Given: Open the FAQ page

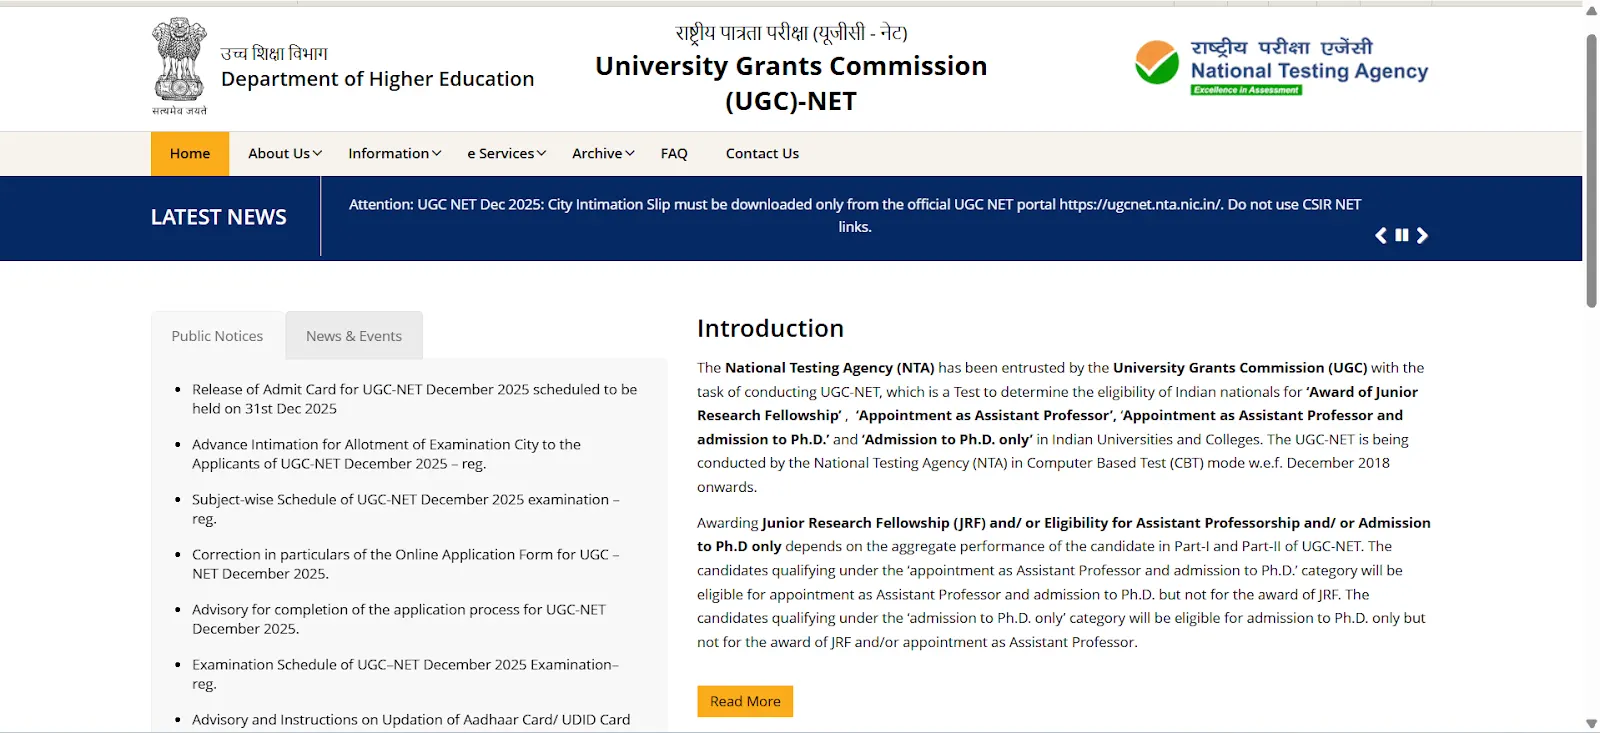Looking at the screenshot, I should tap(674, 153).
